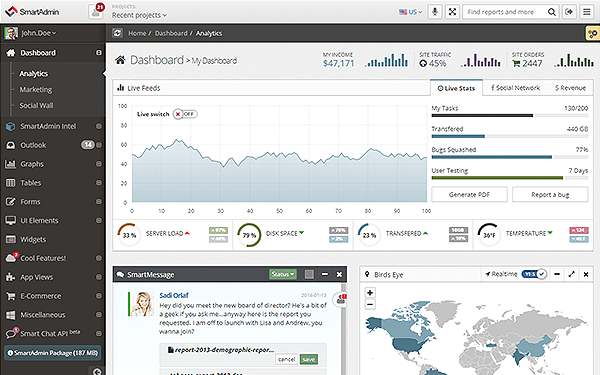Click the User Testing progress bar
600x375 pixels.
click(x=510, y=178)
